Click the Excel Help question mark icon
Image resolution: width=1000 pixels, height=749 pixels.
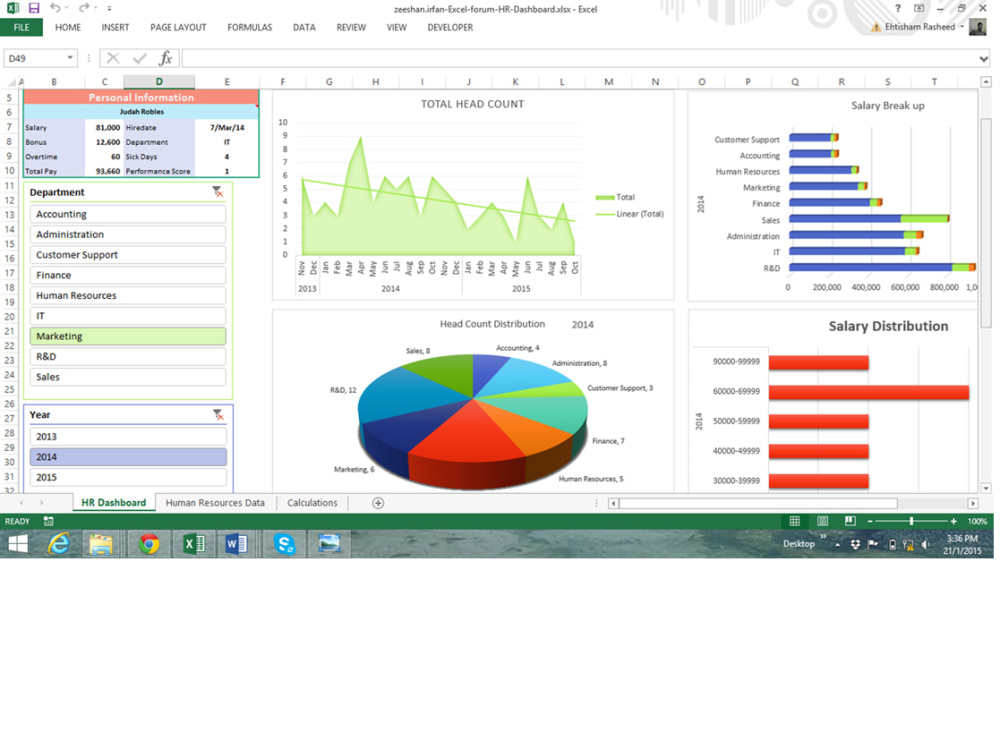click(x=898, y=8)
